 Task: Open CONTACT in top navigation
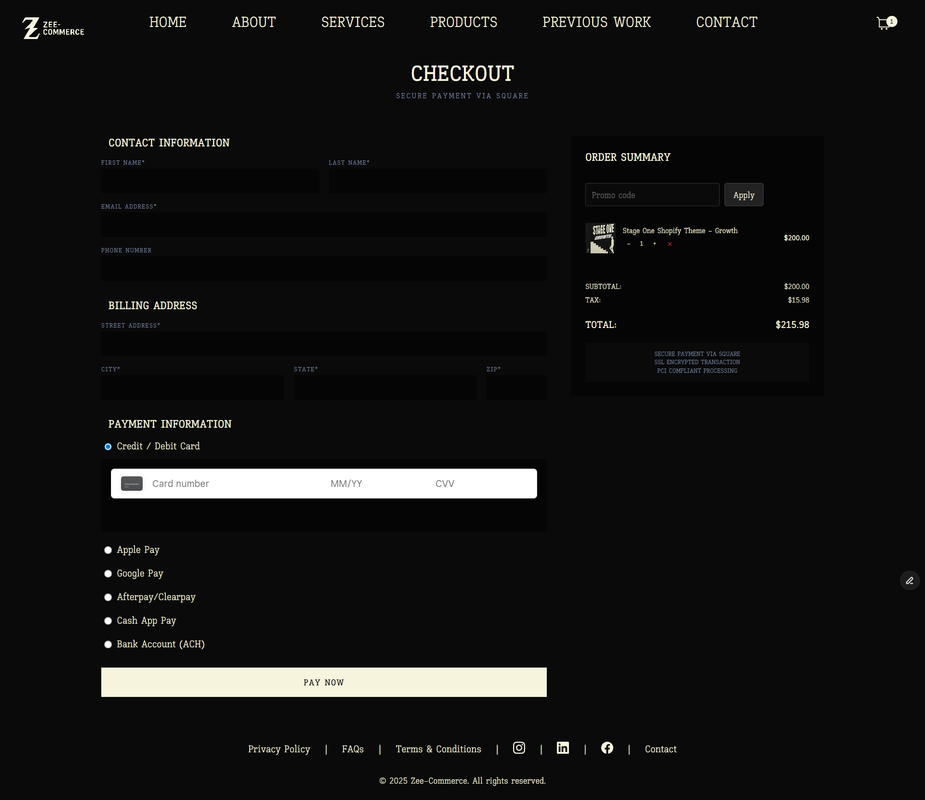pyautogui.click(x=727, y=22)
